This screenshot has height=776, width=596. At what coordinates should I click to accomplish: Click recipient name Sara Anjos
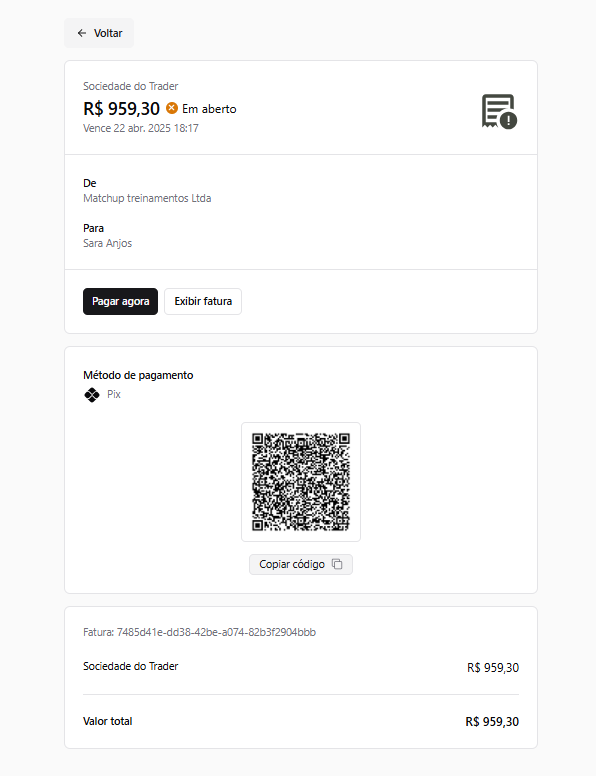click(x=107, y=243)
